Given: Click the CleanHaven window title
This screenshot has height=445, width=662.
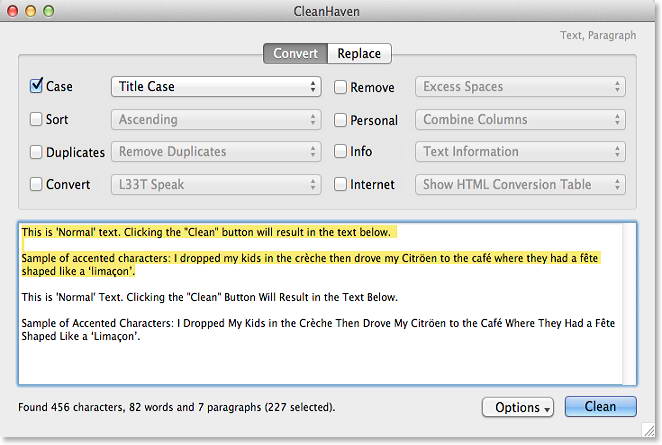Looking at the screenshot, I should pyautogui.click(x=326, y=11).
